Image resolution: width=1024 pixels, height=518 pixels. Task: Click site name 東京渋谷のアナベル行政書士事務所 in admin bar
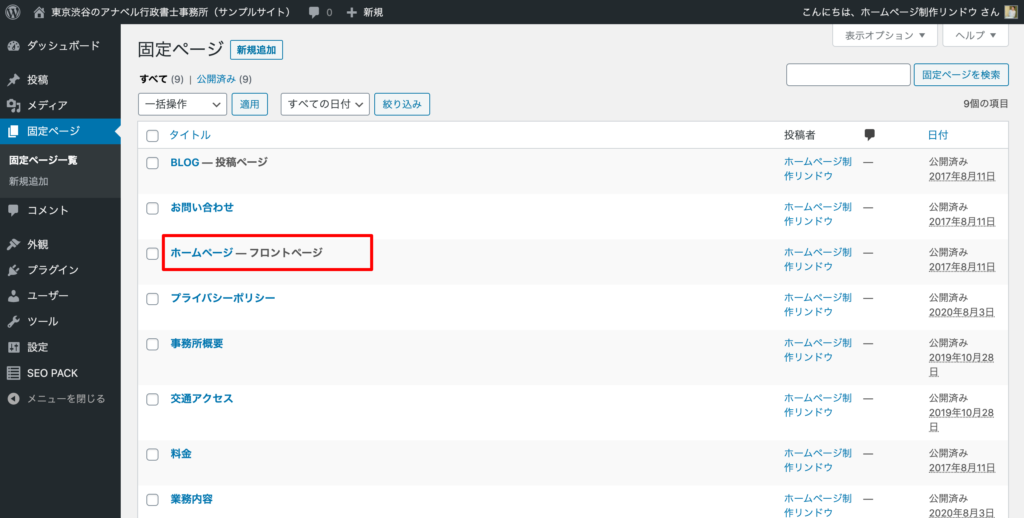click(171, 12)
